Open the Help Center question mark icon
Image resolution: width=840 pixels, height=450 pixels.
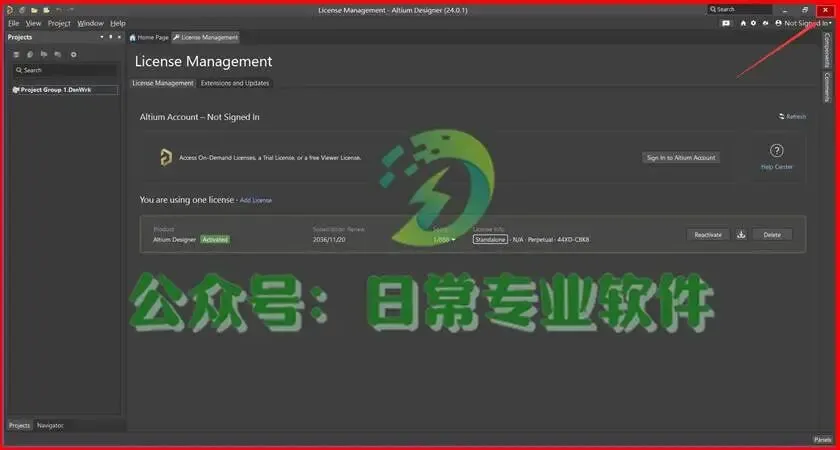[x=777, y=151]
